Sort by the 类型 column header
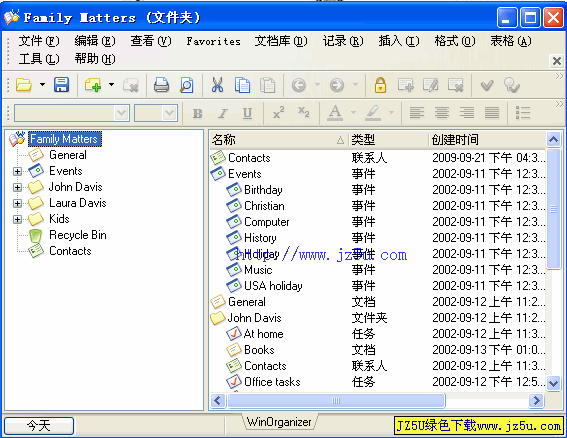This screenshot has height=438, width=567. tap(388, 140)
